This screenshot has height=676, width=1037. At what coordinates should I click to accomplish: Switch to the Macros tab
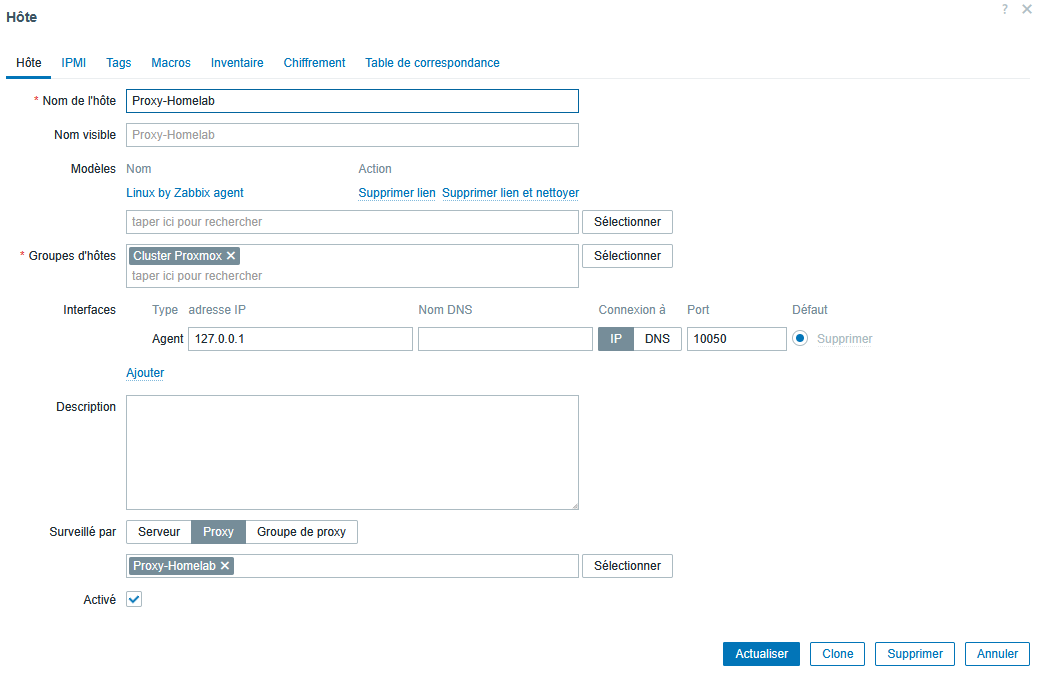[x=170, y=62]
